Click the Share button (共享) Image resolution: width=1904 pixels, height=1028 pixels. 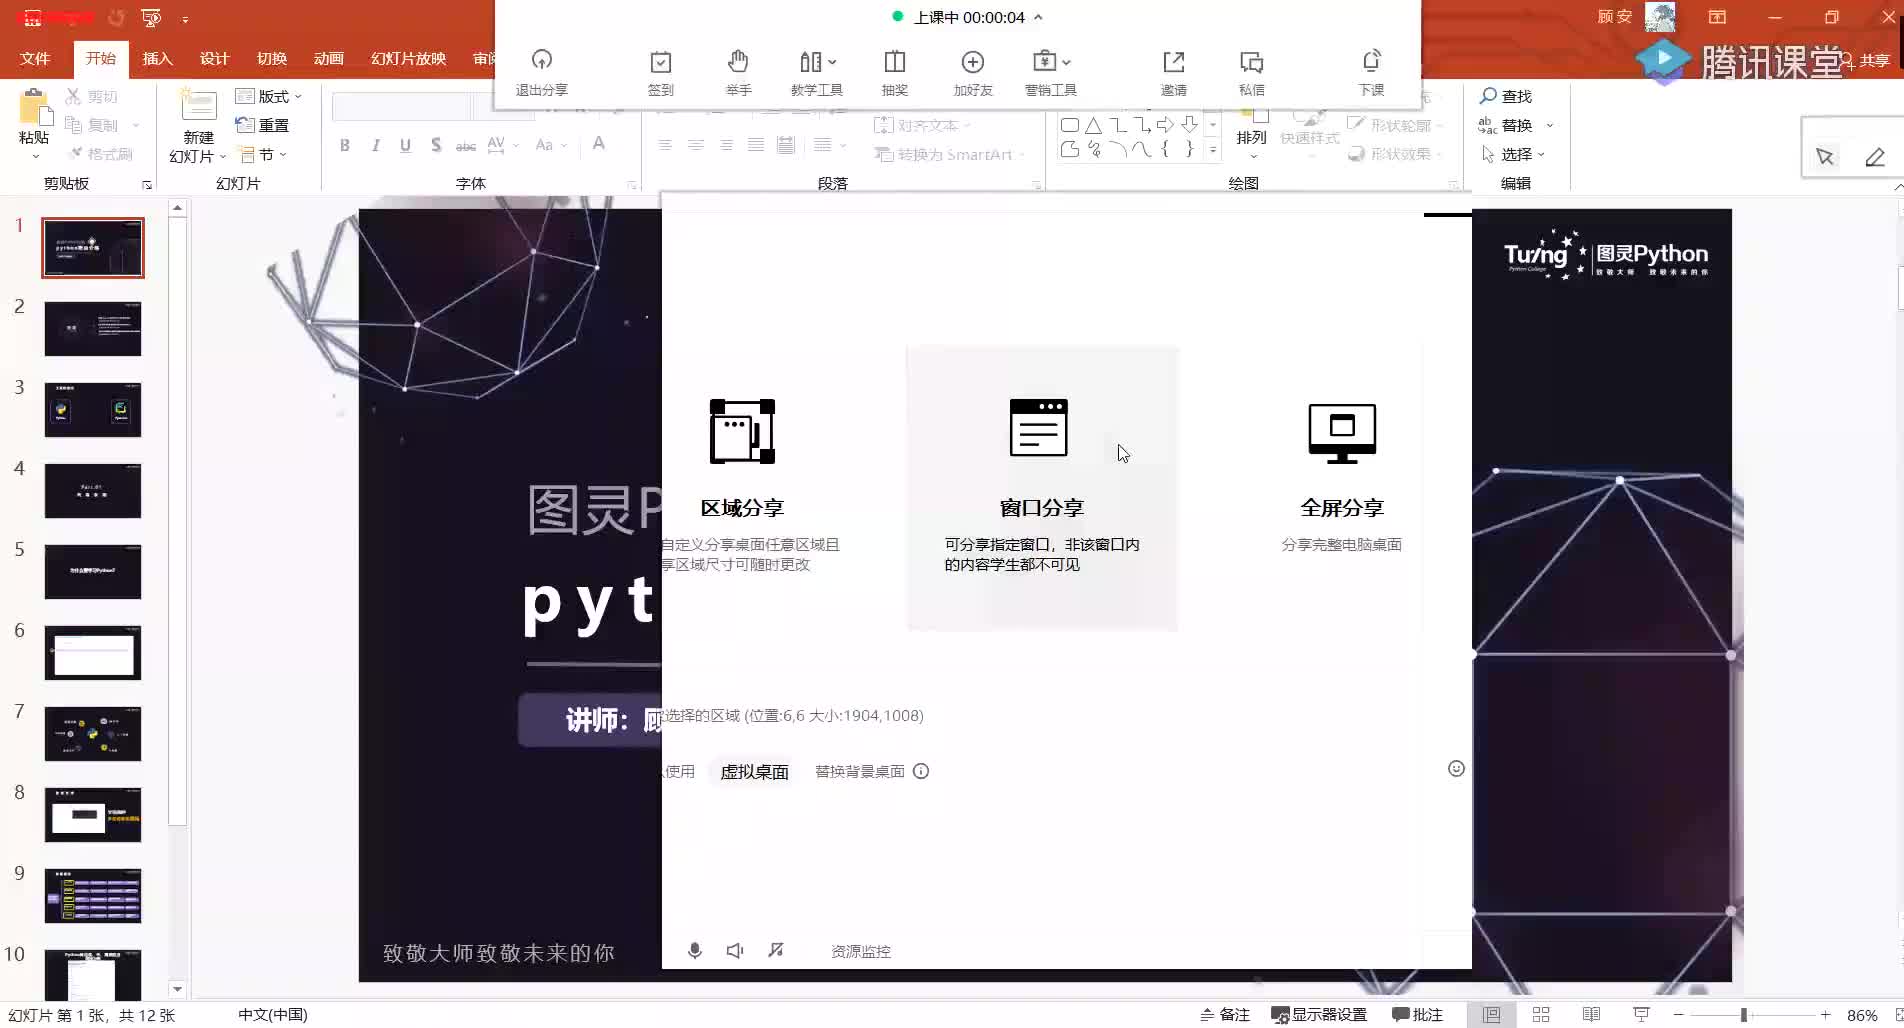coord(1866,61)
